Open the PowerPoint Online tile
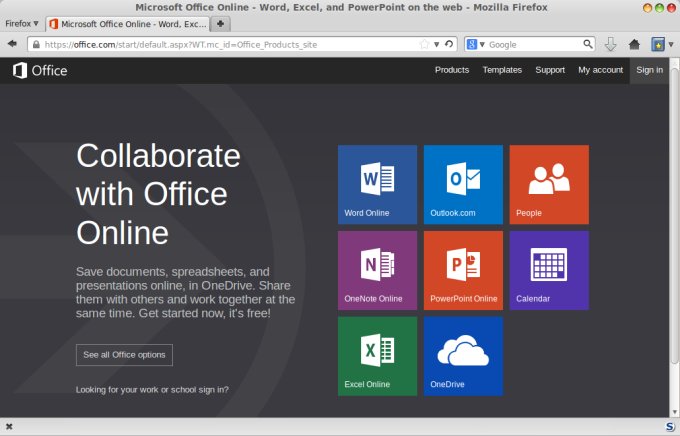Image resolution: width=680 pixels, height=436 pixels. [x=463, y=270]
